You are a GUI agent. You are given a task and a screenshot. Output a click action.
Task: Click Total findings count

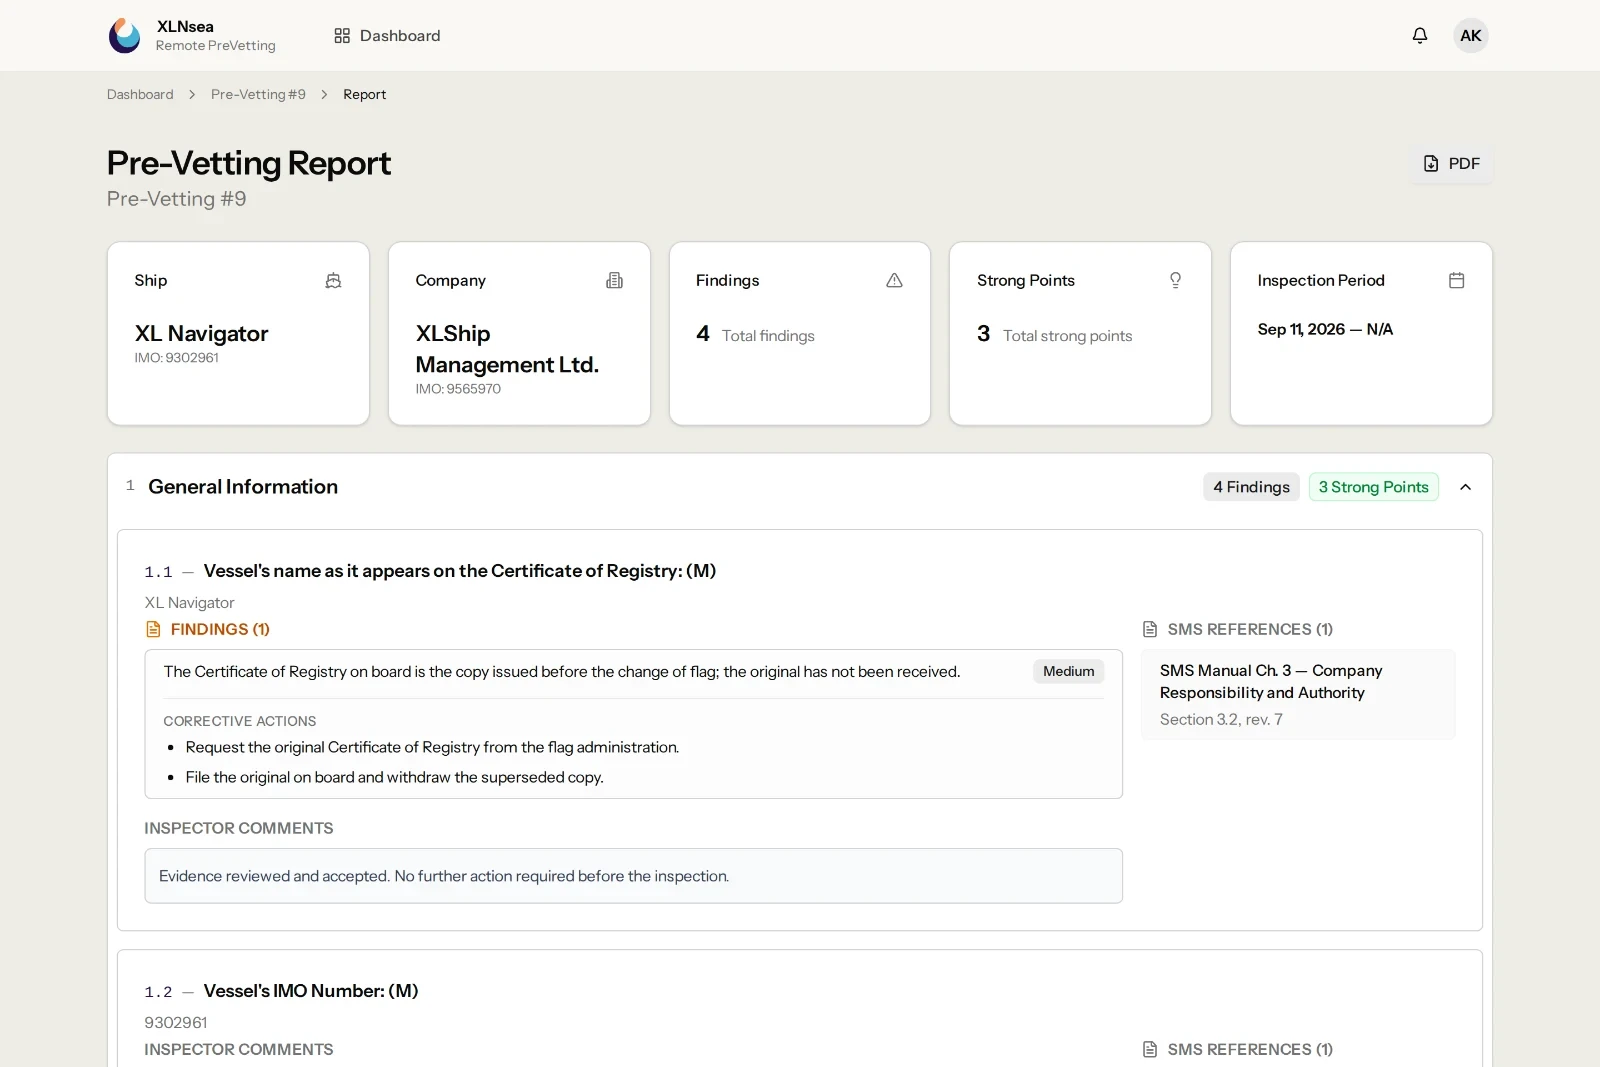(755, 335)
